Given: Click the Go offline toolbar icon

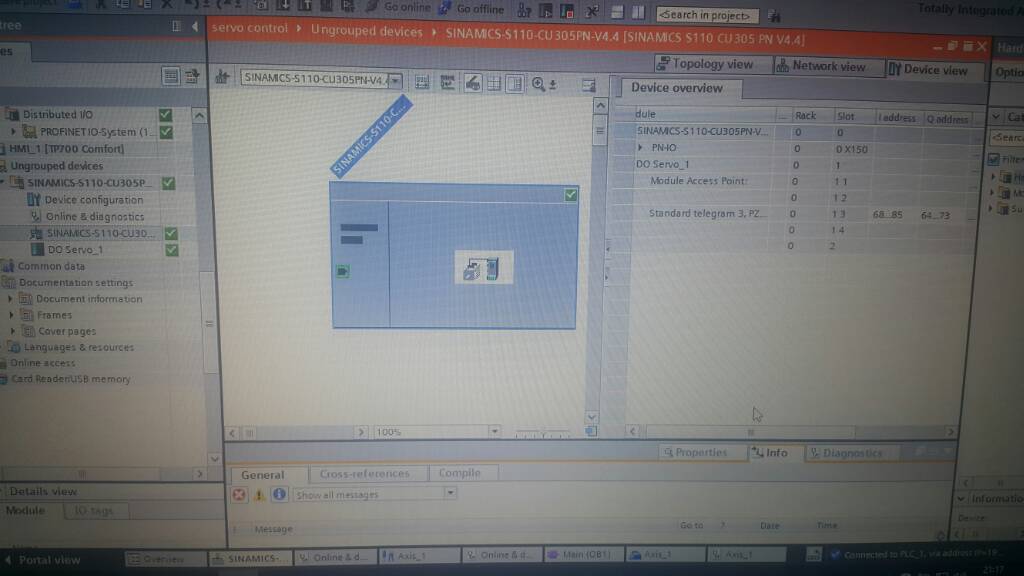Looking at the screenshot, I should [x=445, y=8].
